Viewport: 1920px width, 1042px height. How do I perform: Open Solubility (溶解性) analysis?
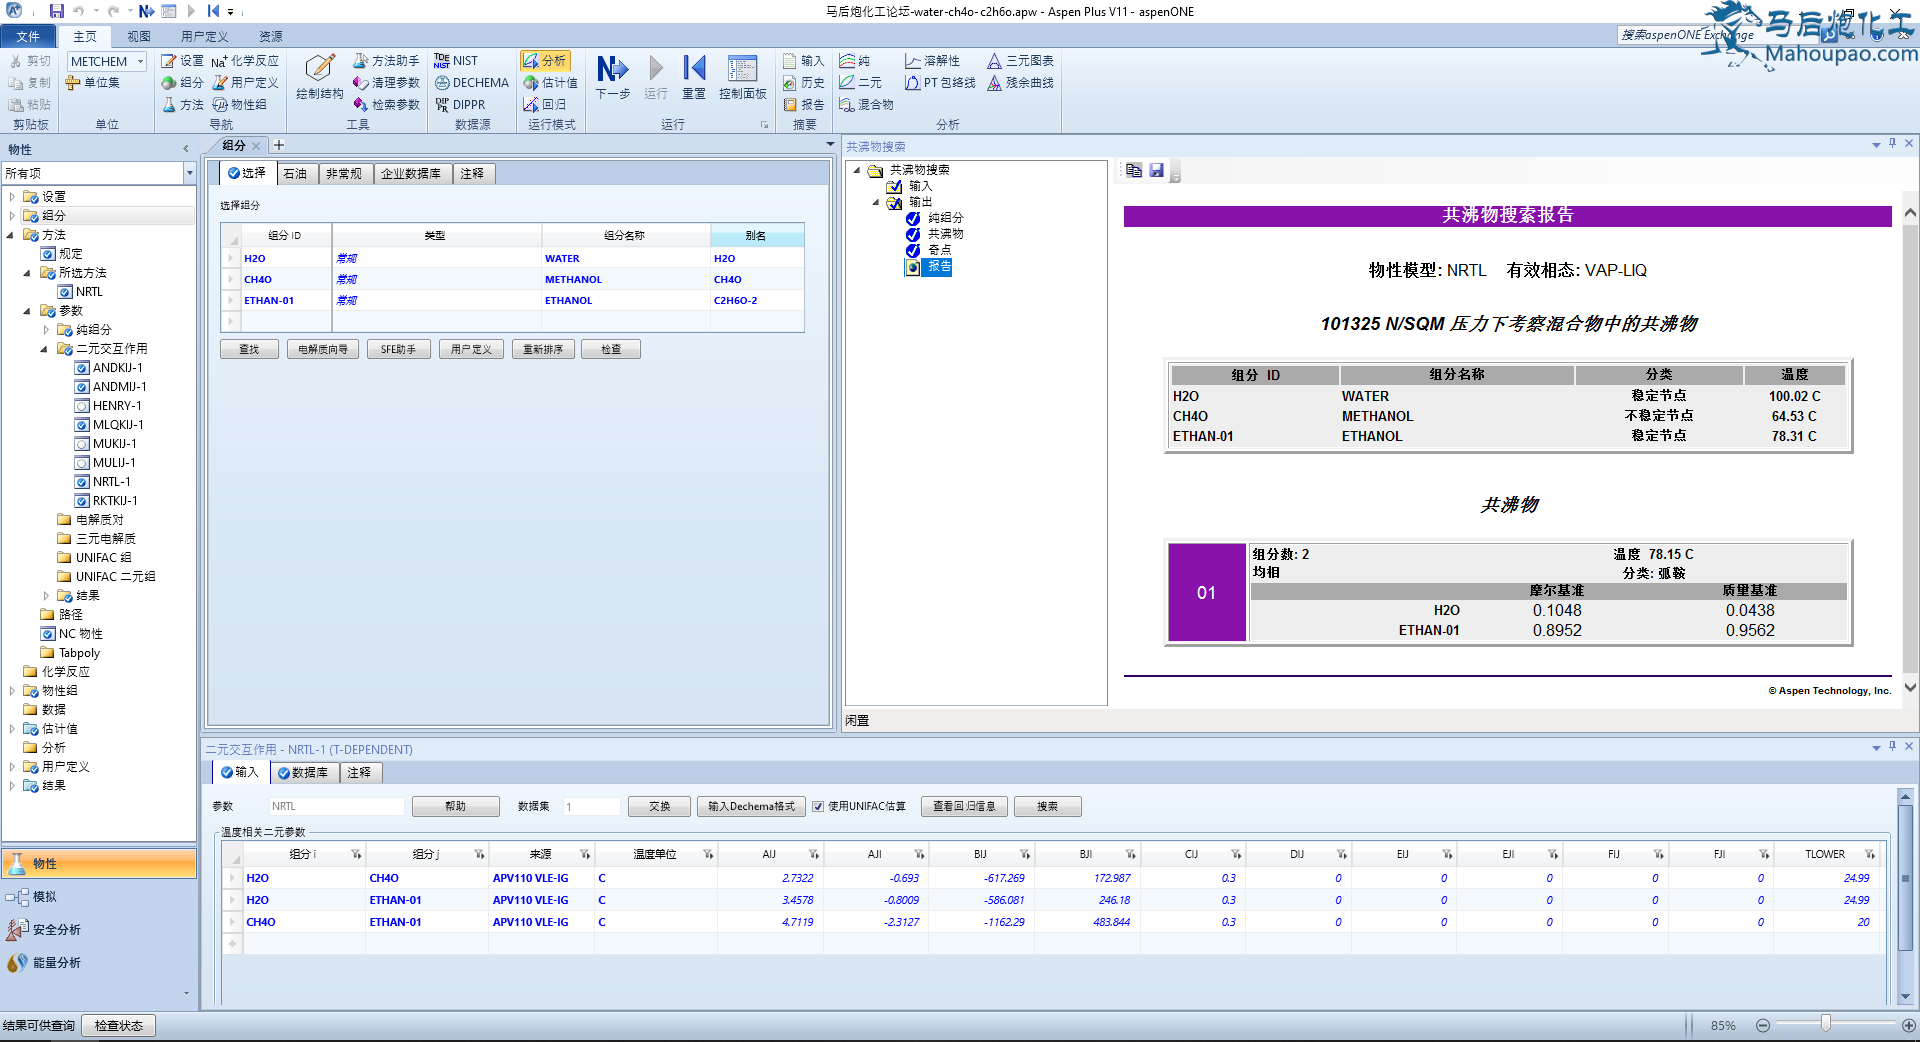click(x=932, y=61)
